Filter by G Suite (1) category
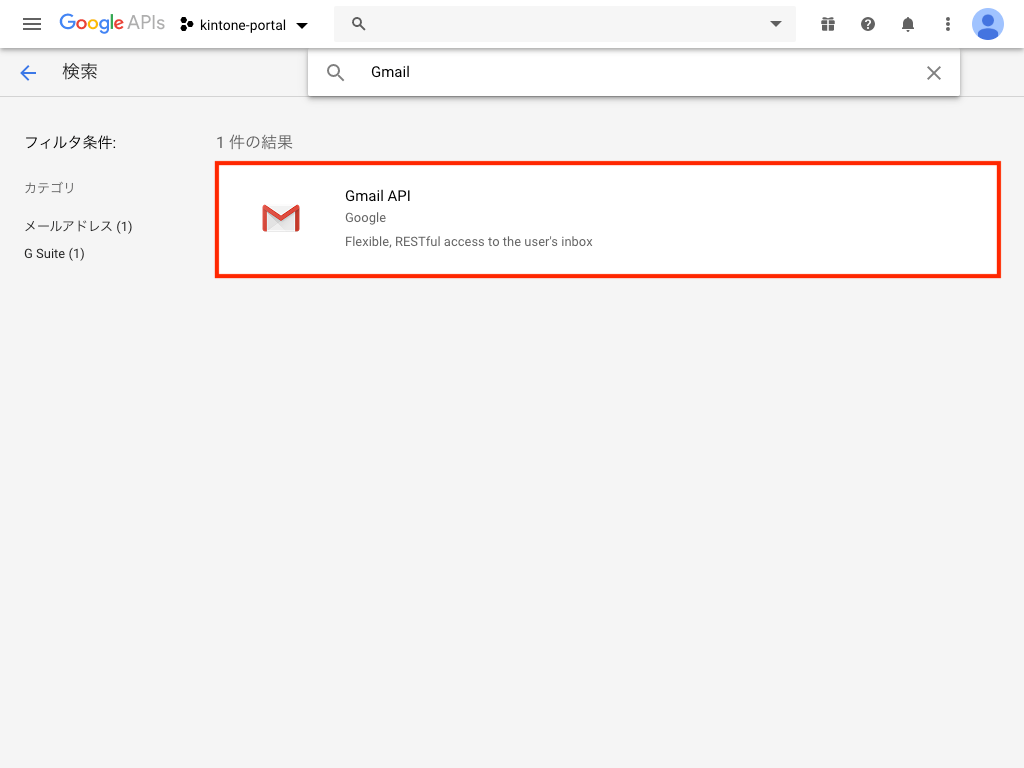The width and height of the screenshot is (1024, 768). pyautogui.click(x=54, y=254)
